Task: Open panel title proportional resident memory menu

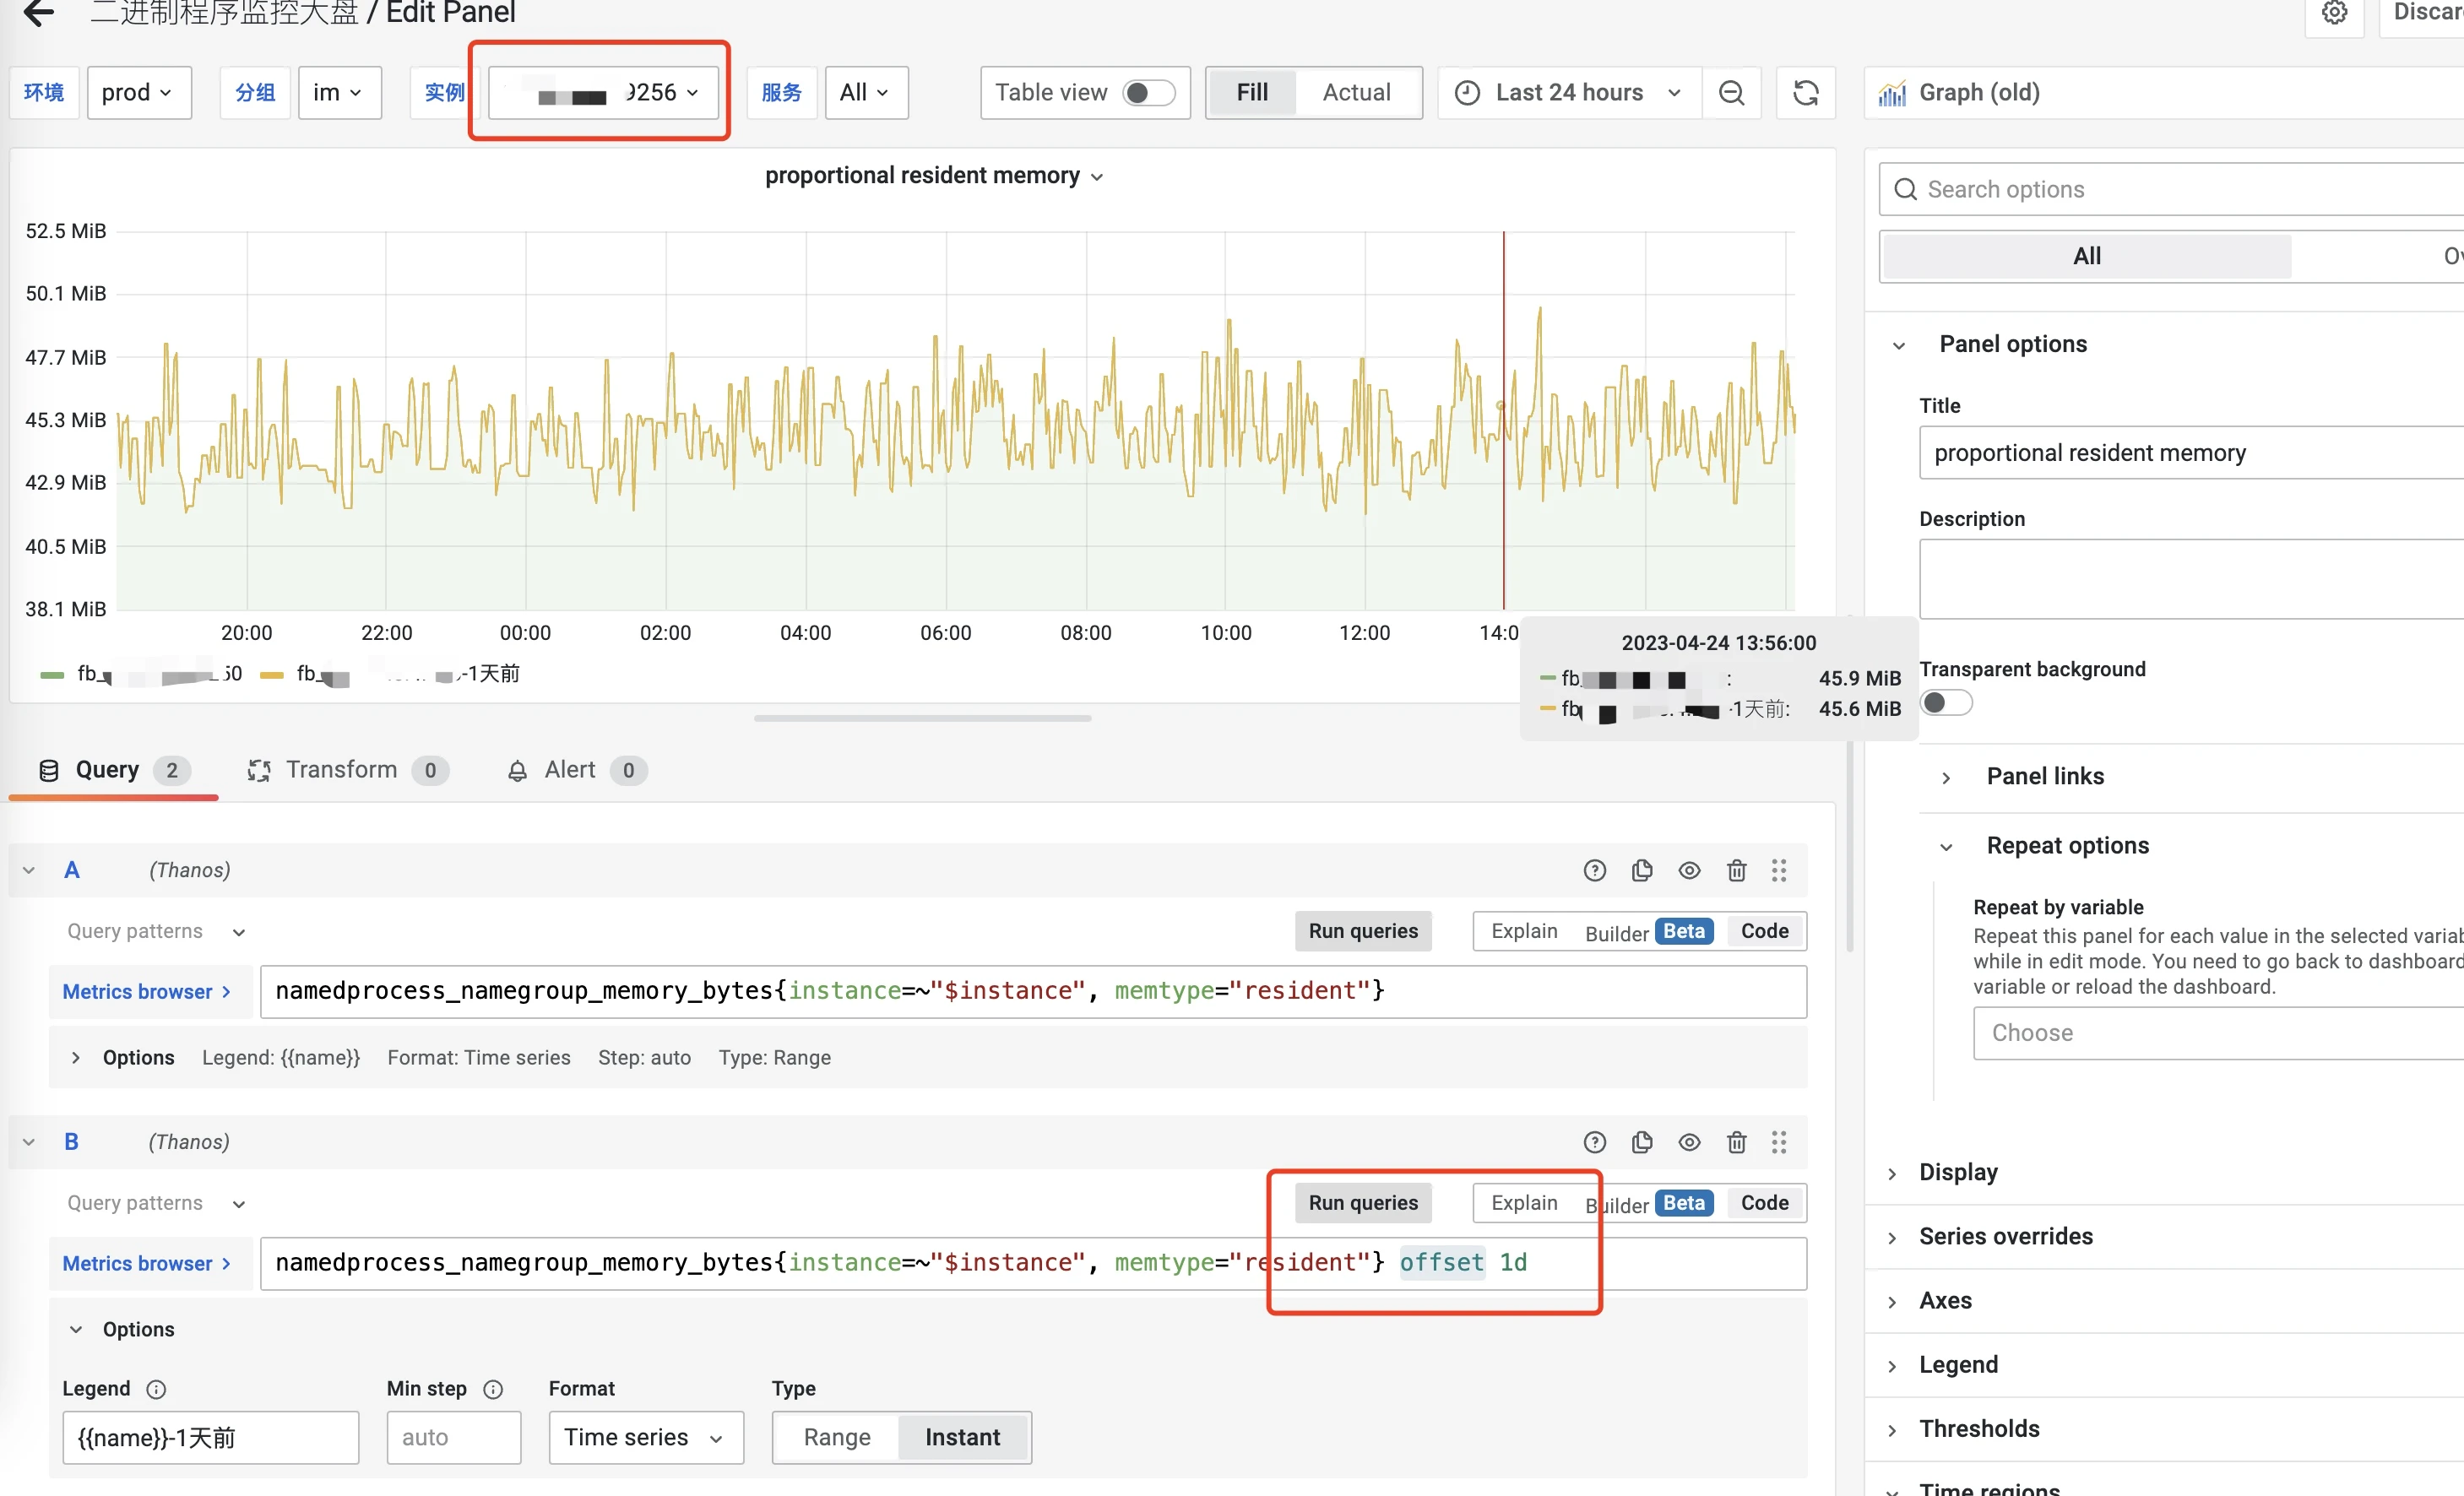Action: (934, 176)
